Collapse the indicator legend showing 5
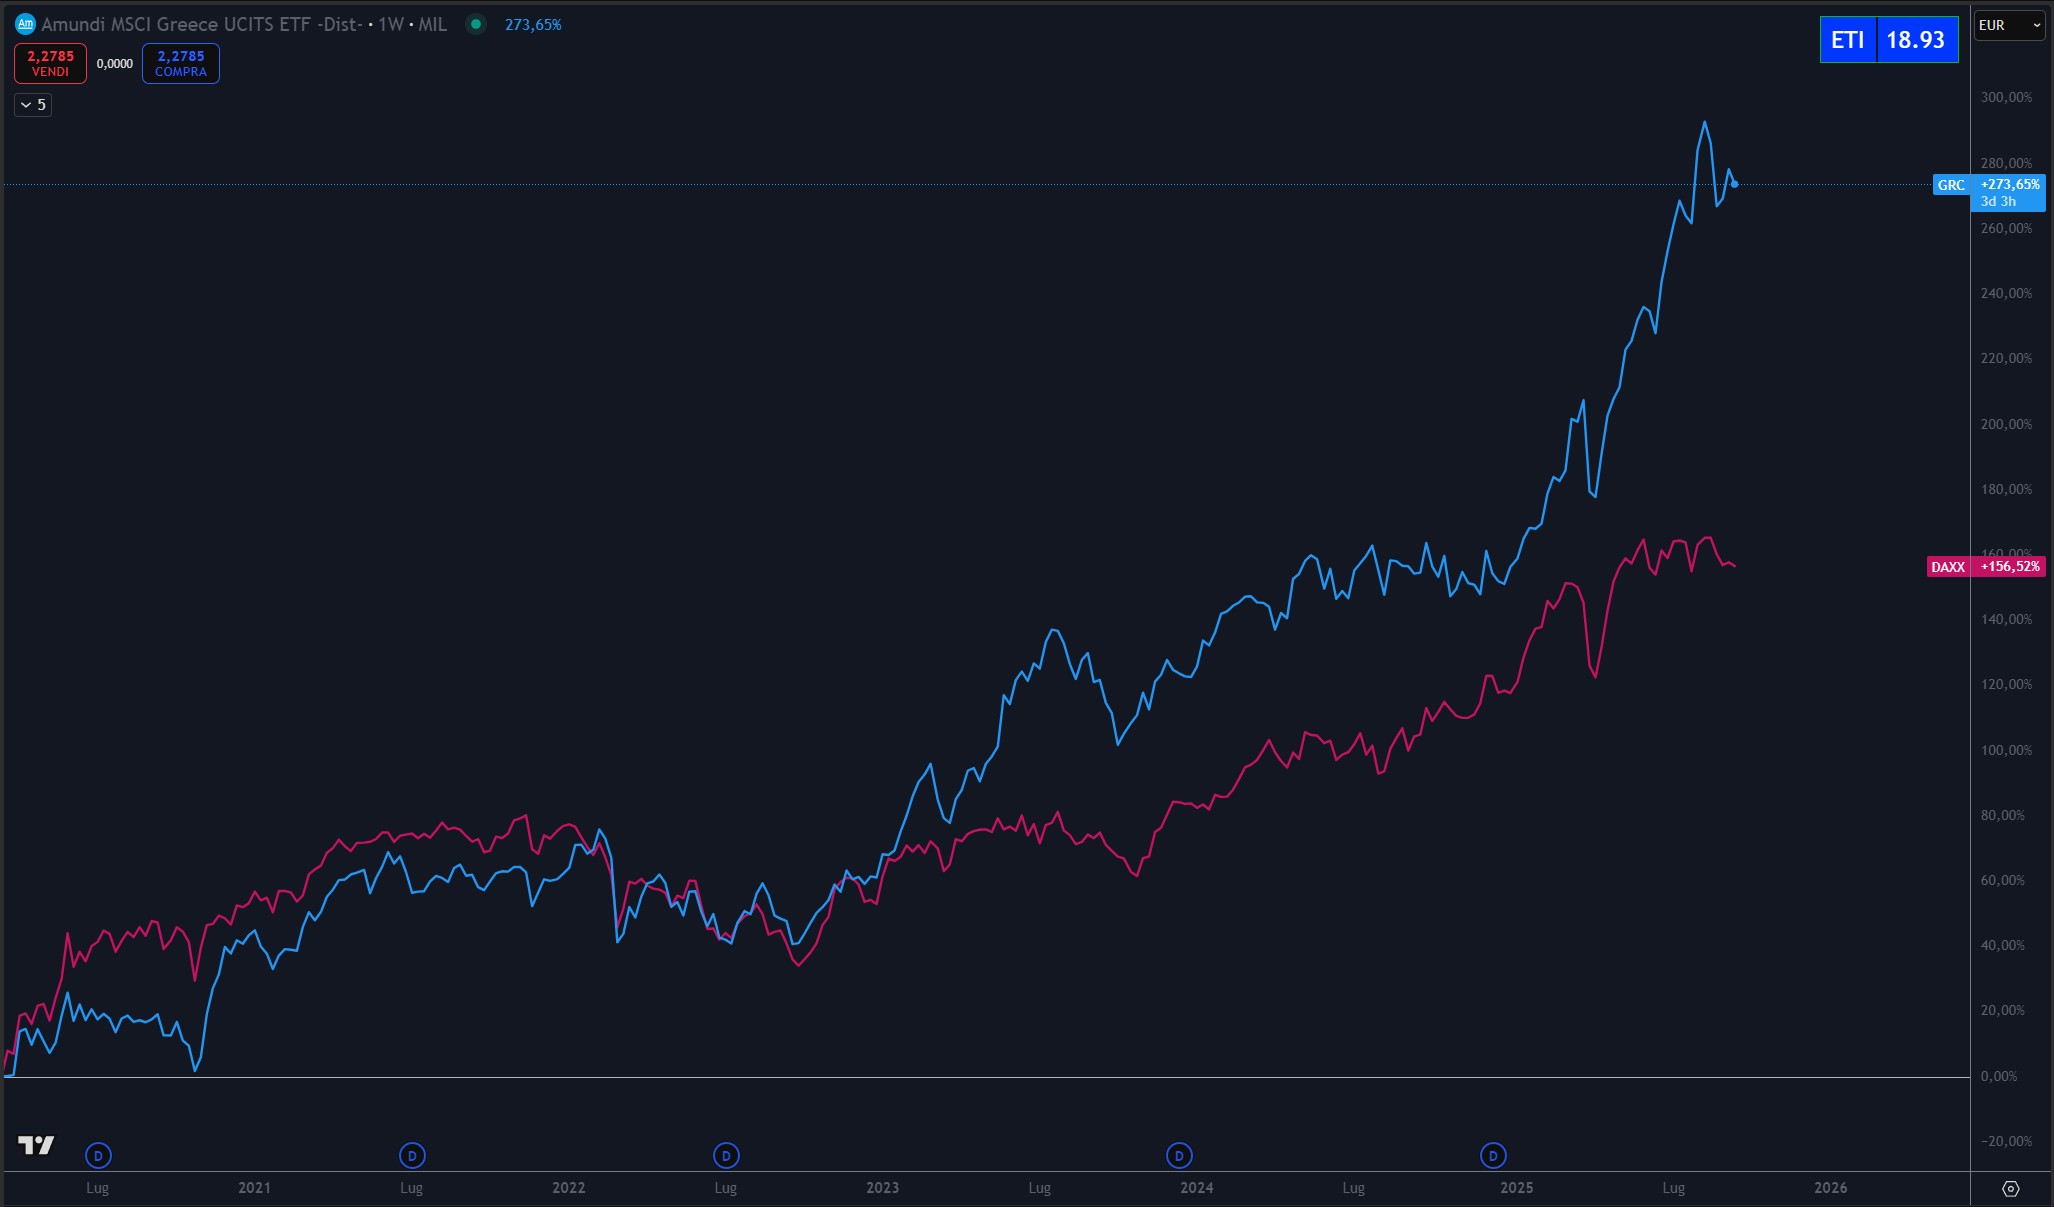The image size is (2054, 1207). click(x=33, y=104)
